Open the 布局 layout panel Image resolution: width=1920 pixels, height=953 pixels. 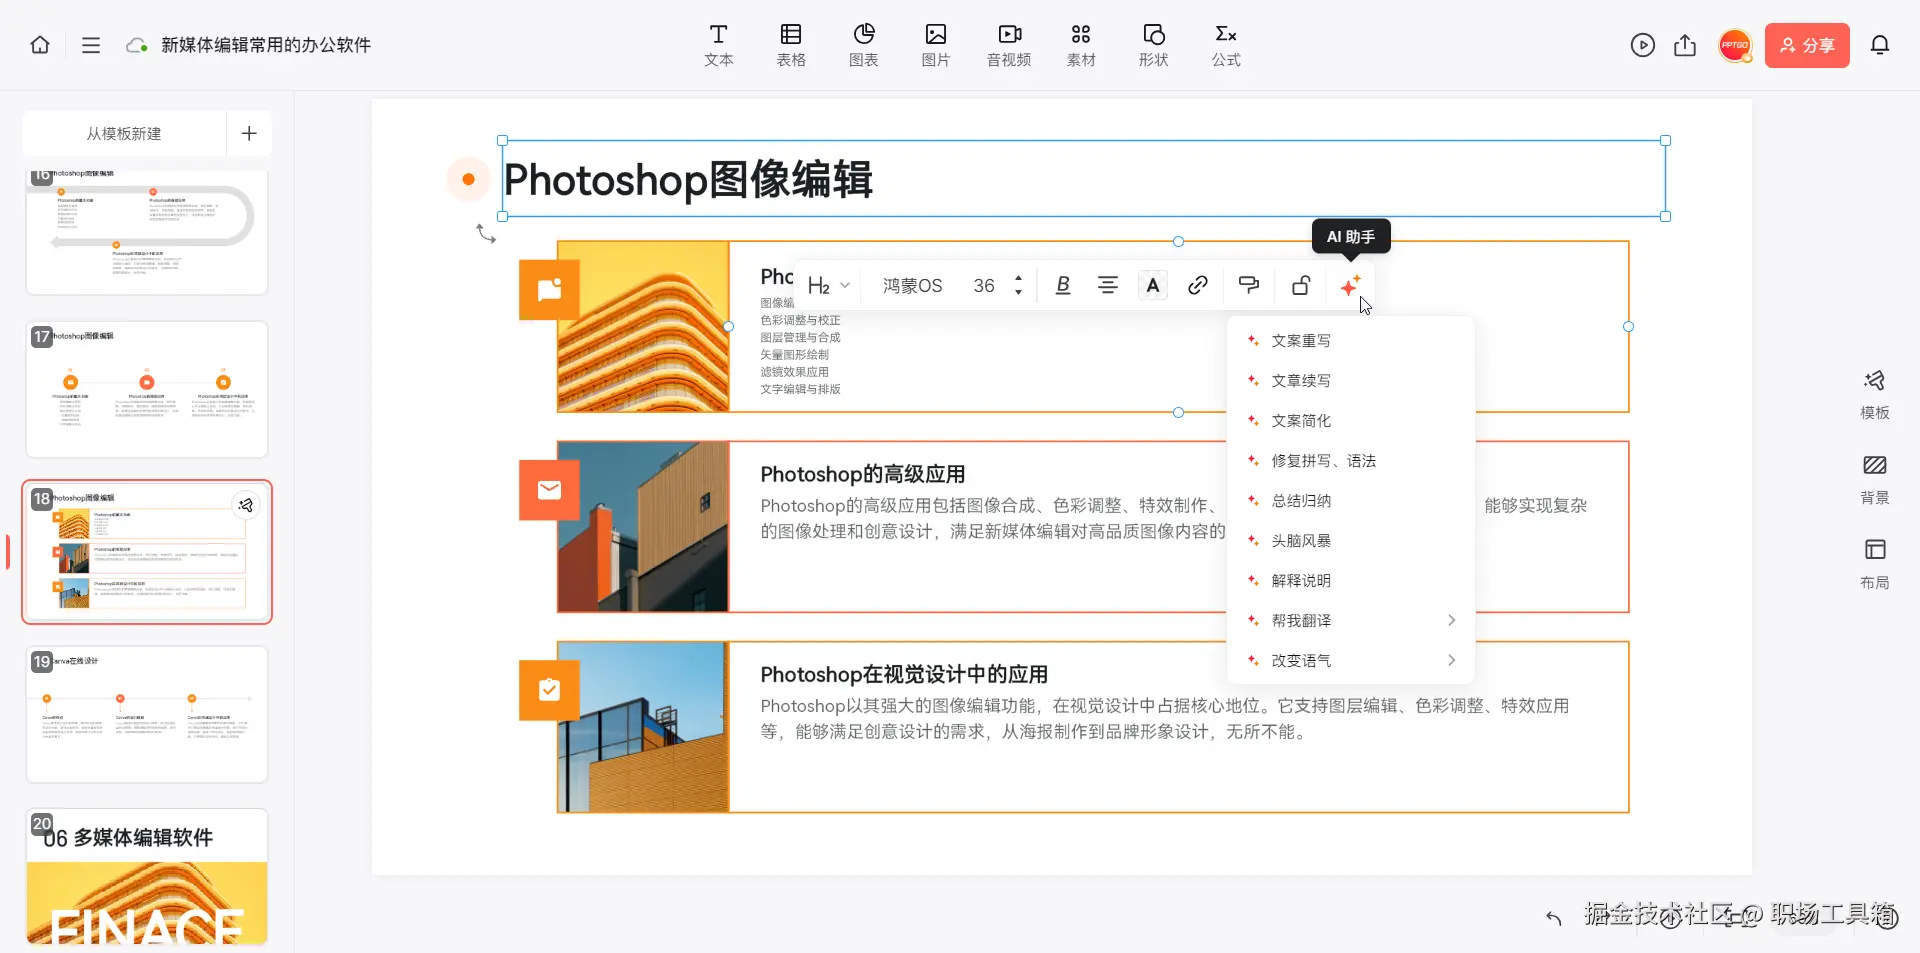(1875, 564)
